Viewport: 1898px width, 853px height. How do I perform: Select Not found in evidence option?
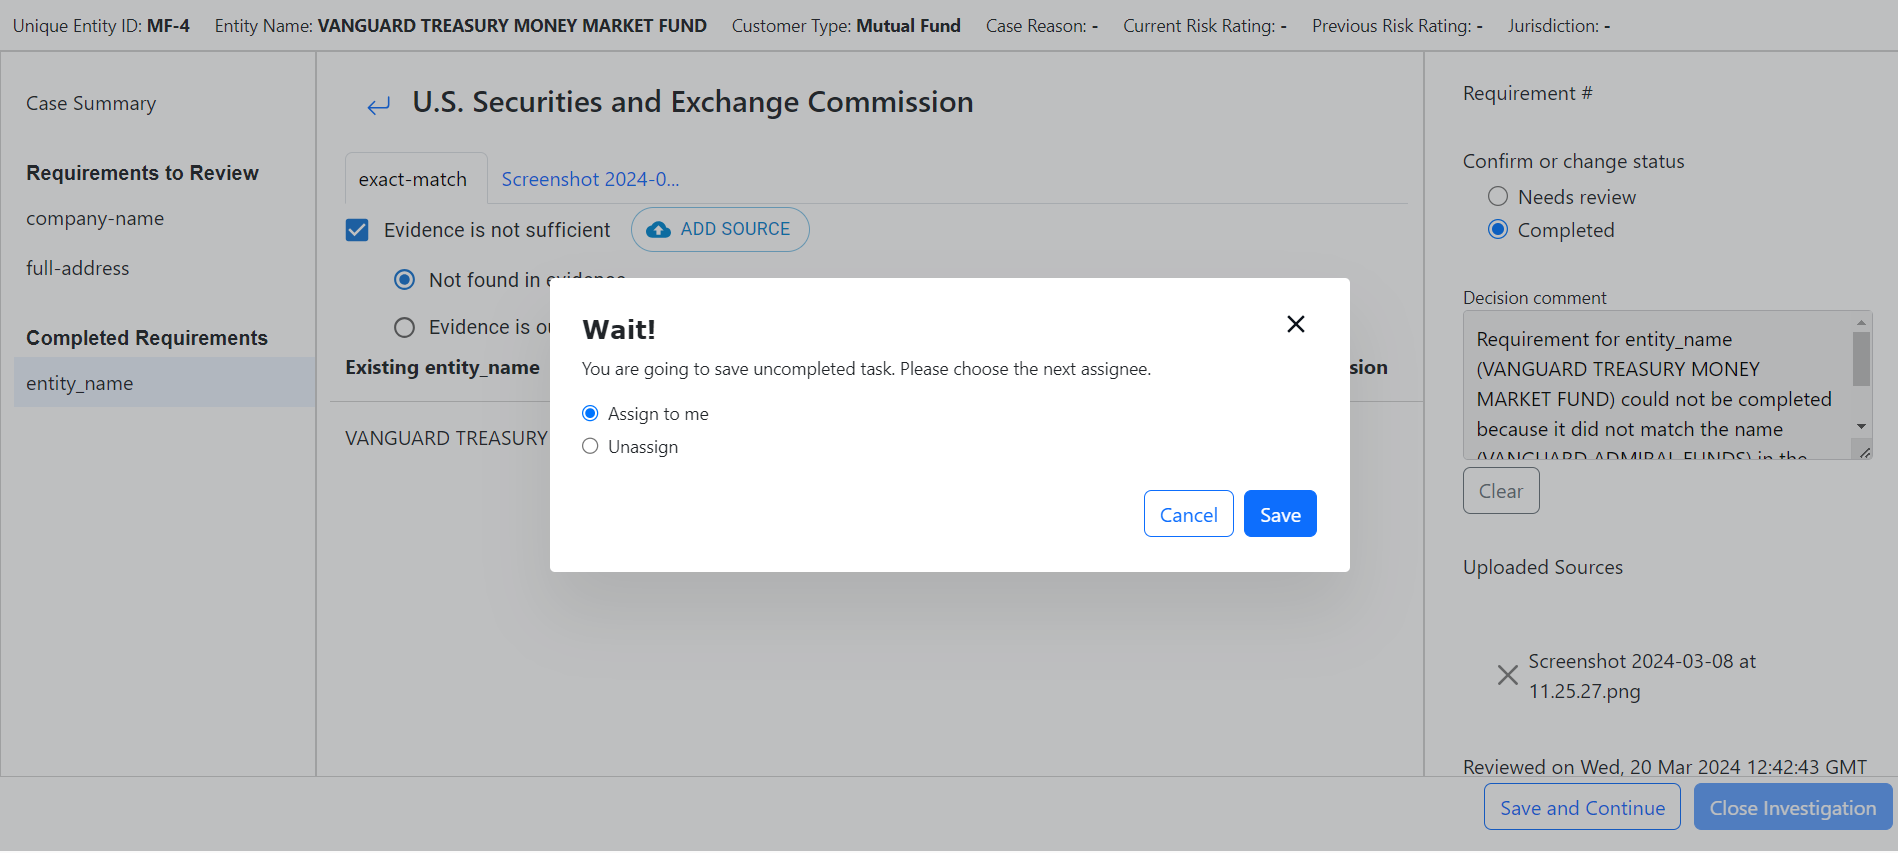[x=404, y=280]
